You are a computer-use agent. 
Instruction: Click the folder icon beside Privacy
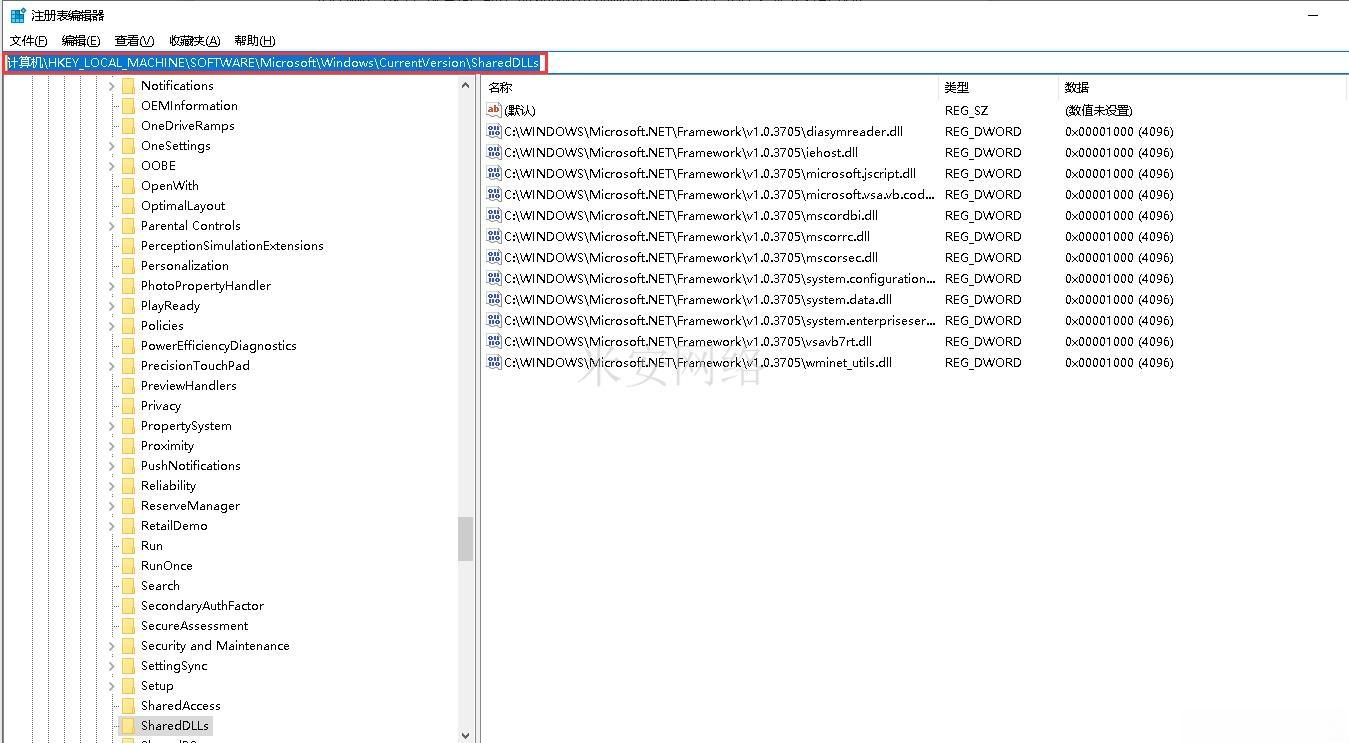128,406
